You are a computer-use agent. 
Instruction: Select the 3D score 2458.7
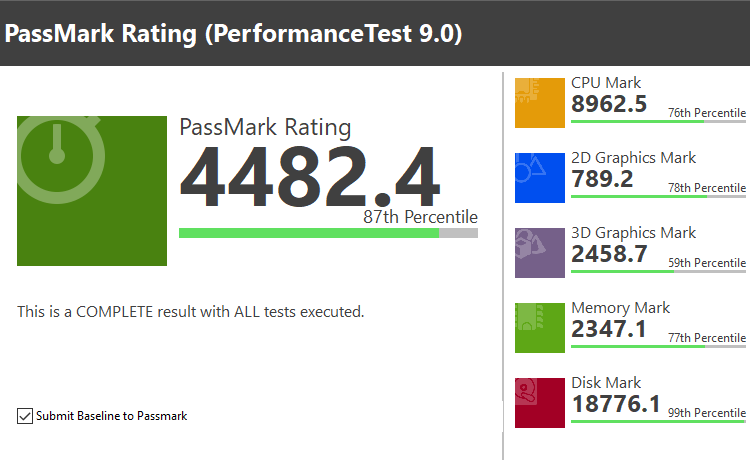(609, 254)
